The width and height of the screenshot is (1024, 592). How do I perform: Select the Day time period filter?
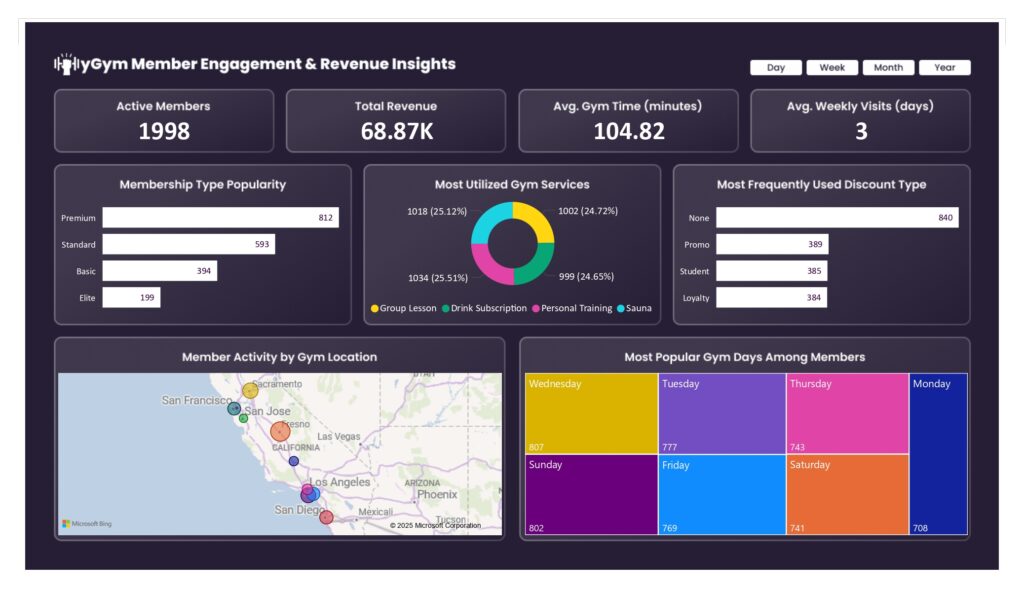pos(775,67)
